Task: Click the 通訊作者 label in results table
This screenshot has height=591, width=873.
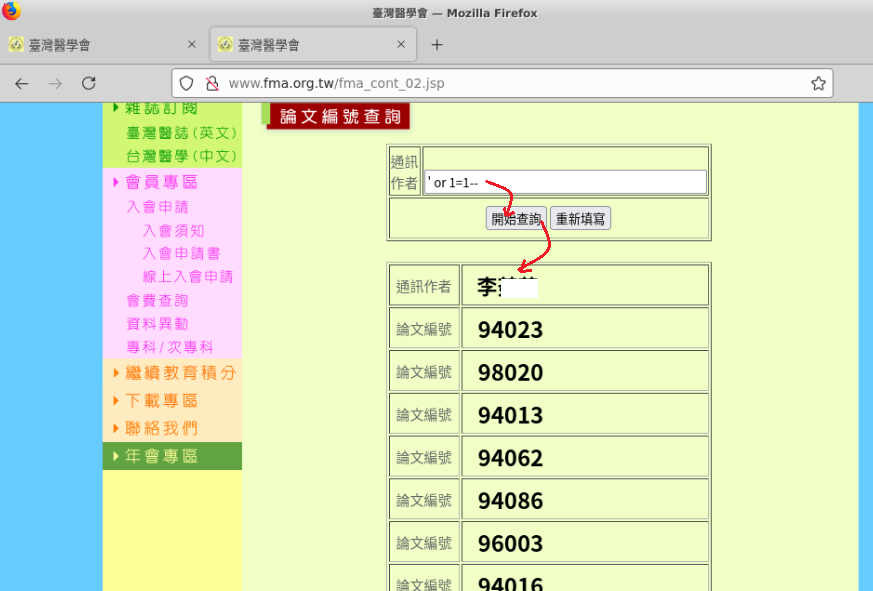Action: 424,287
